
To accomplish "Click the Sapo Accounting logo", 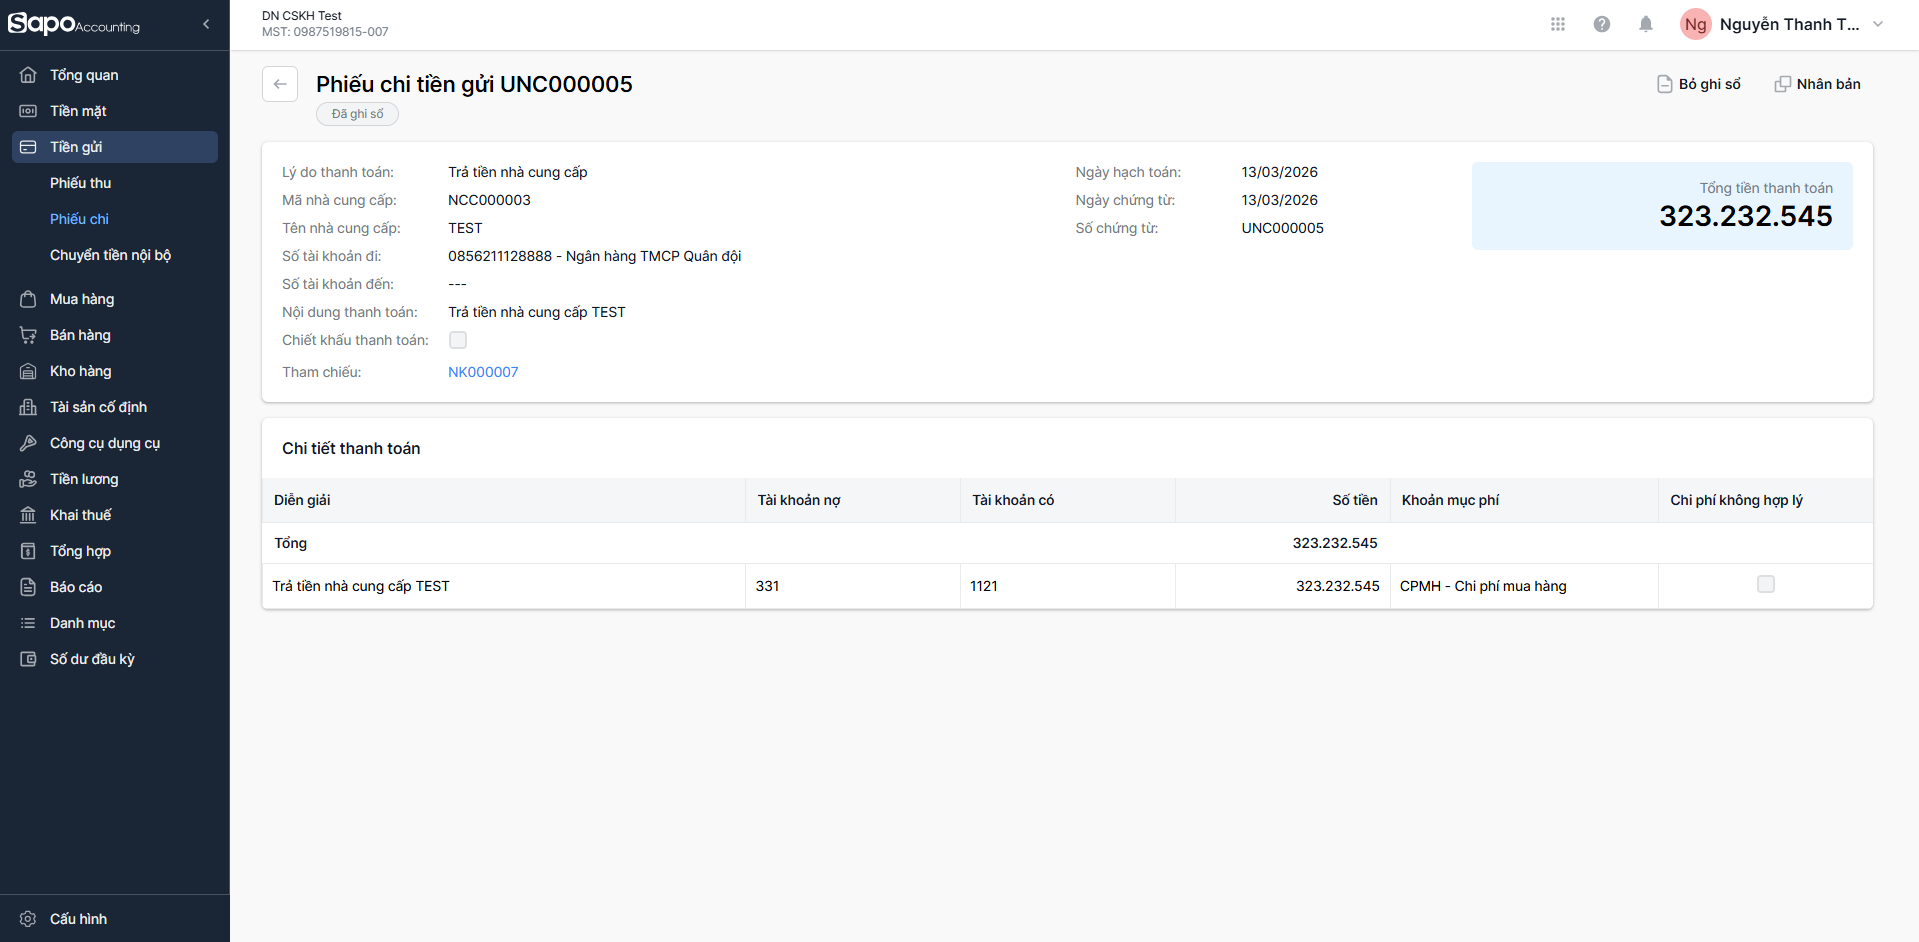I will [x=74, y=24].
